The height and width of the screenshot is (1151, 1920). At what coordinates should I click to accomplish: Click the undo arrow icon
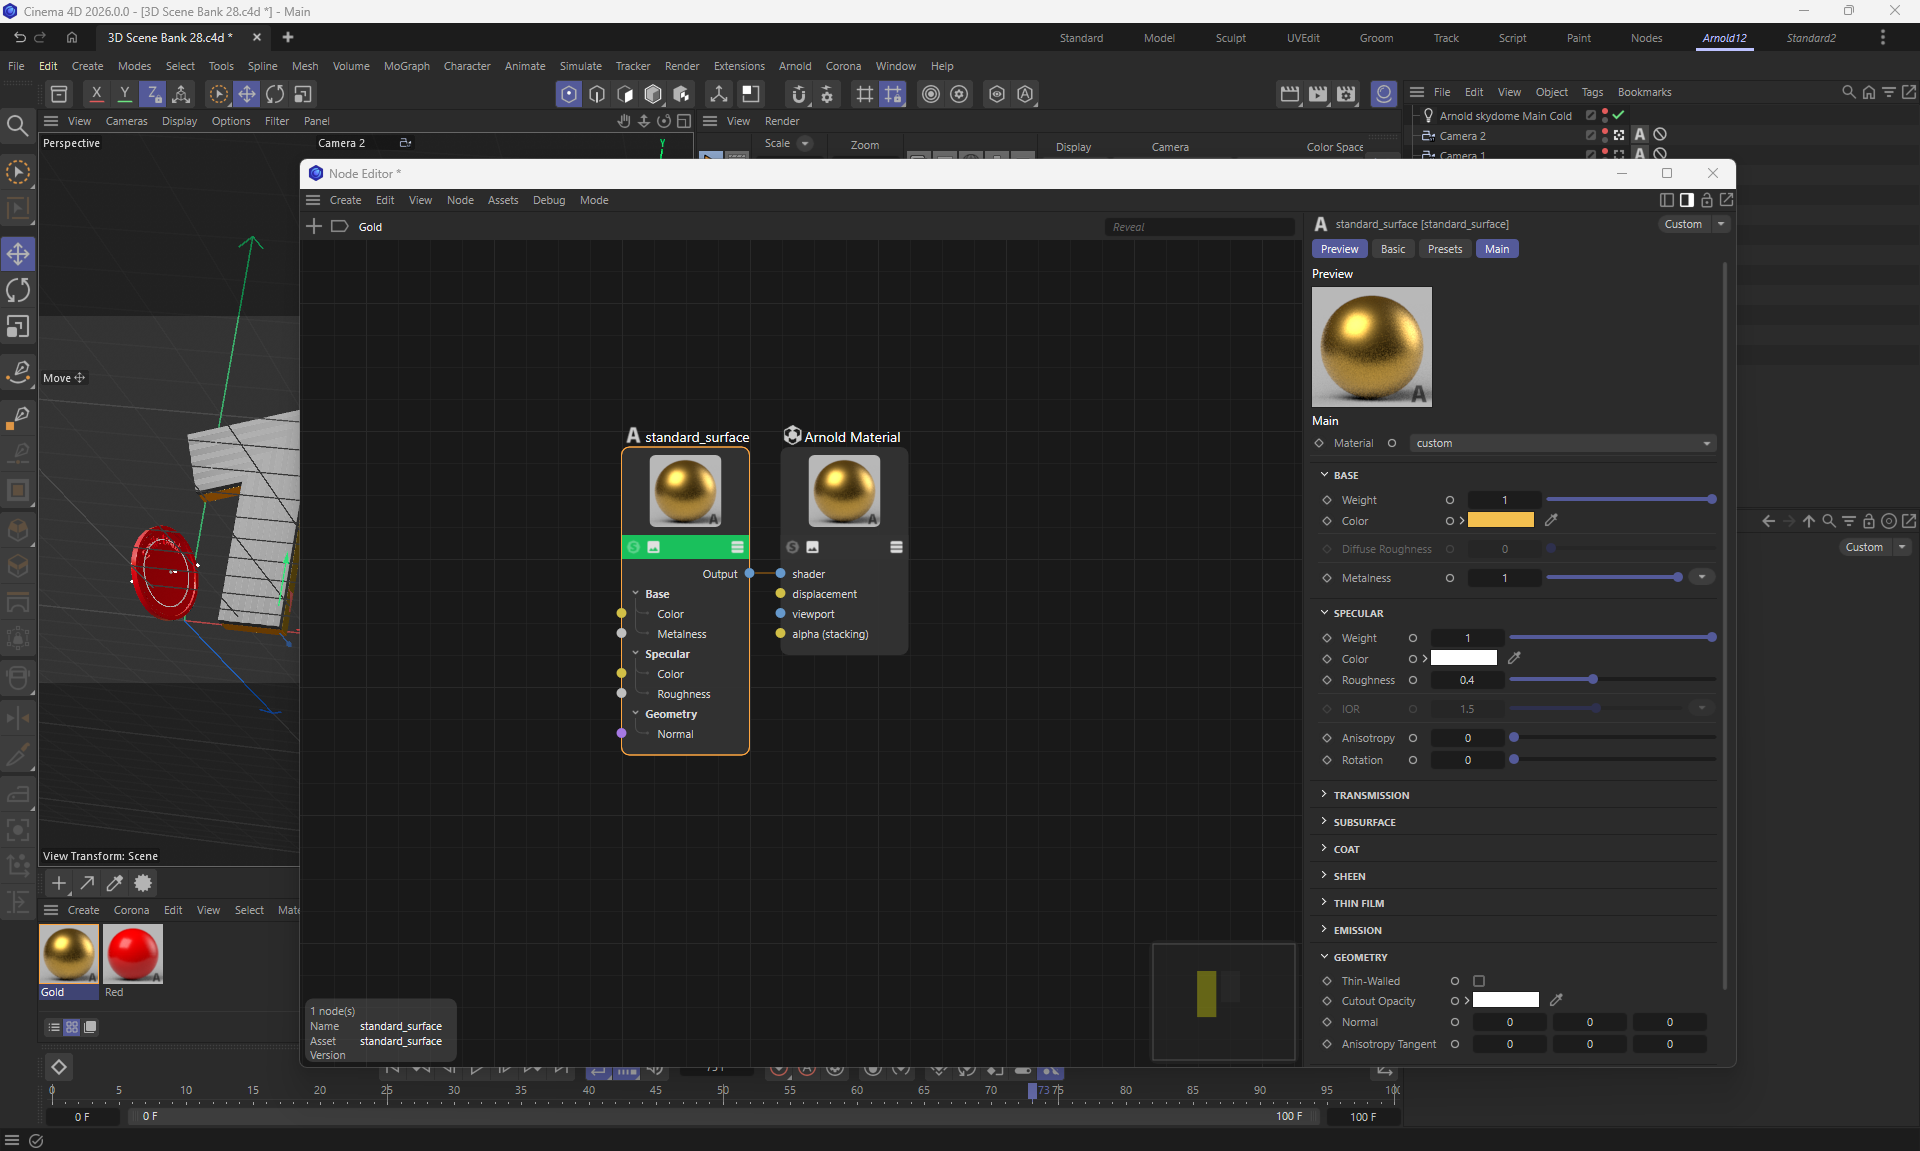tap(19, 37)
